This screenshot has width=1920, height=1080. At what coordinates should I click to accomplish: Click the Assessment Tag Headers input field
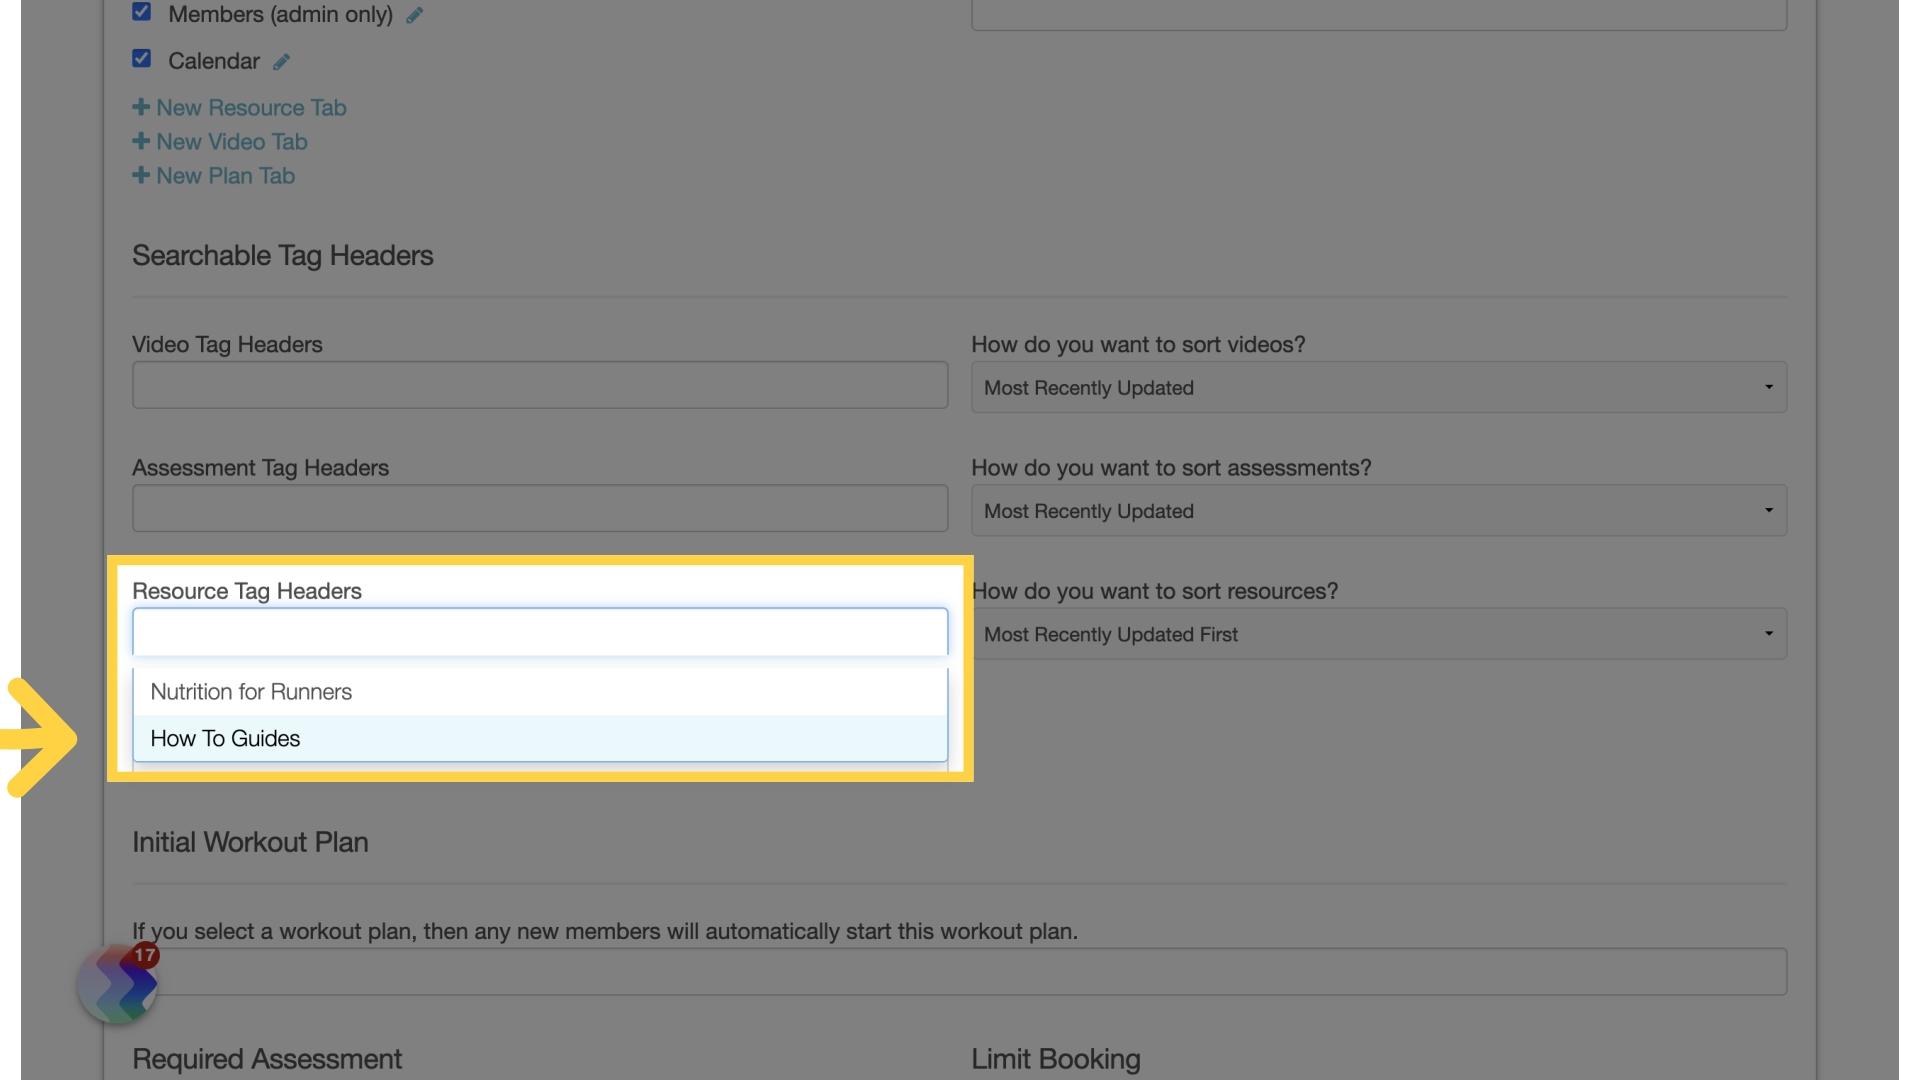point(539,508)
